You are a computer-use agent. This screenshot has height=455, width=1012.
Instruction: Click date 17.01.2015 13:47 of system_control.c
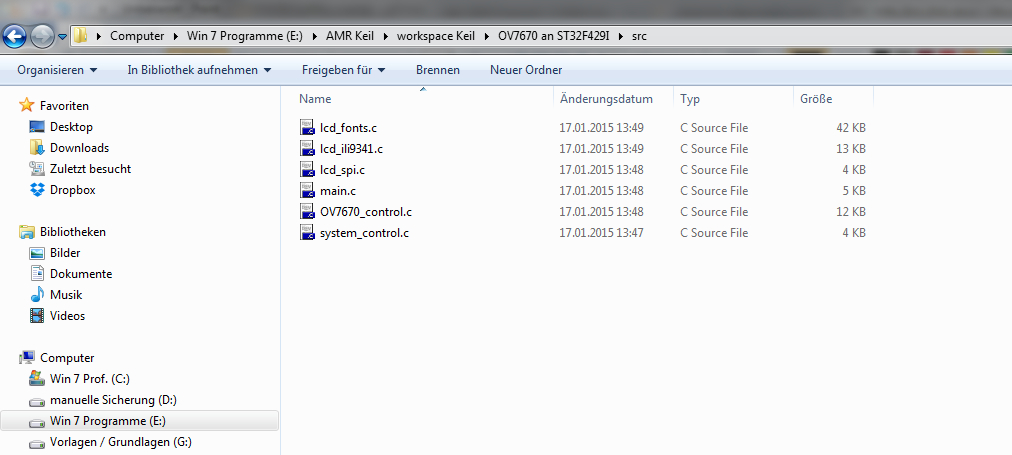click(x=602, y=233)
